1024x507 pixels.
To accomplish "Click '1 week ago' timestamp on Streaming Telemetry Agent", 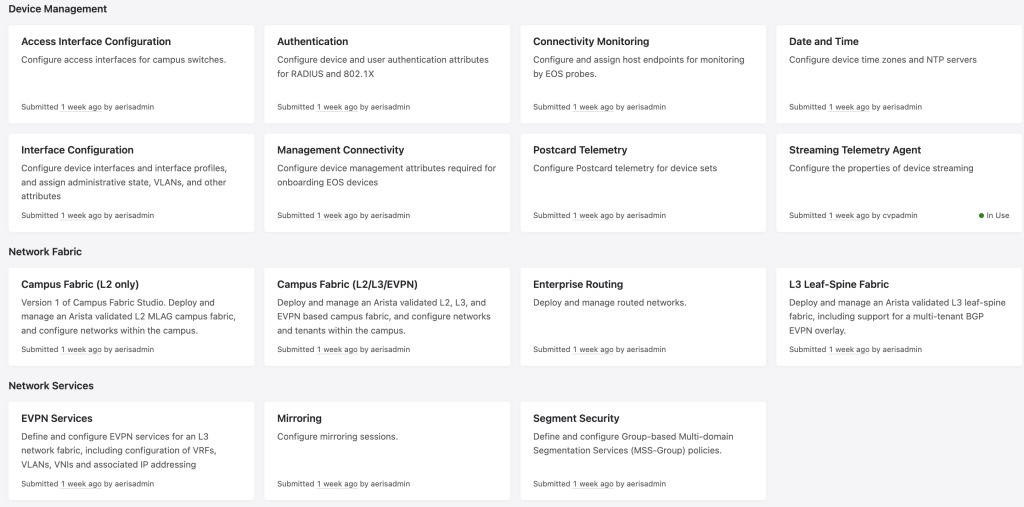I will point(849,216).
